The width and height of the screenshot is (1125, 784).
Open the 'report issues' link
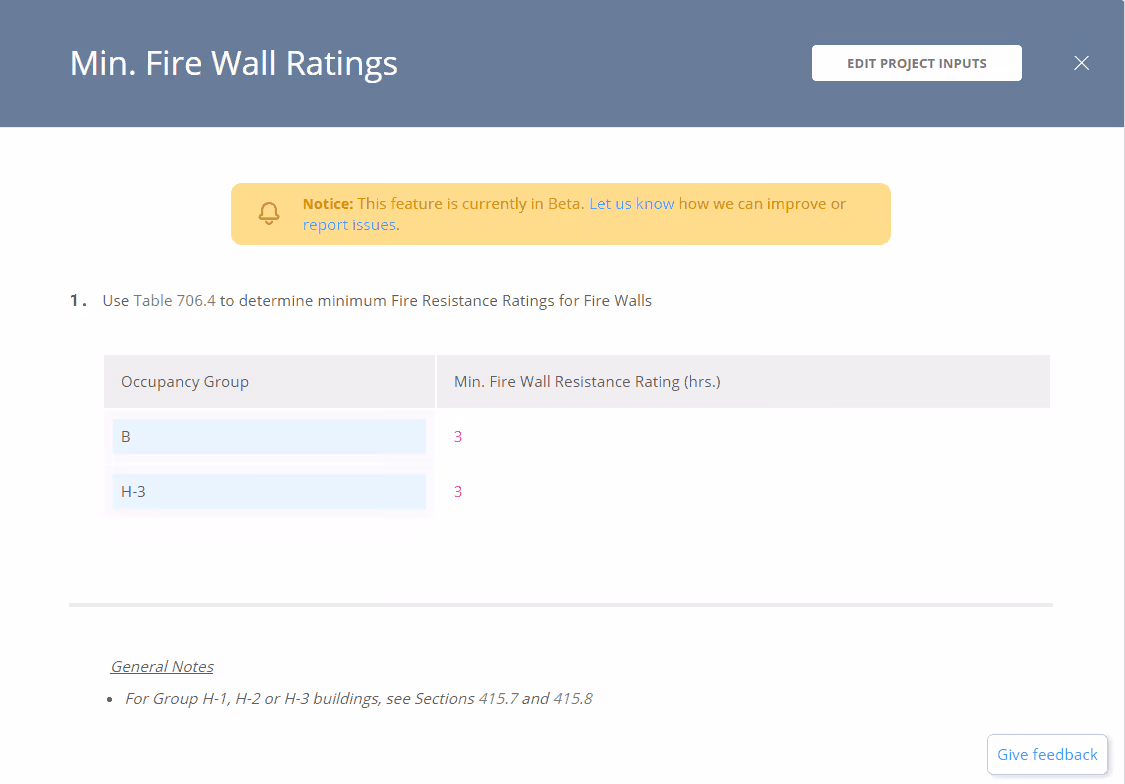(x=349, y=225)
